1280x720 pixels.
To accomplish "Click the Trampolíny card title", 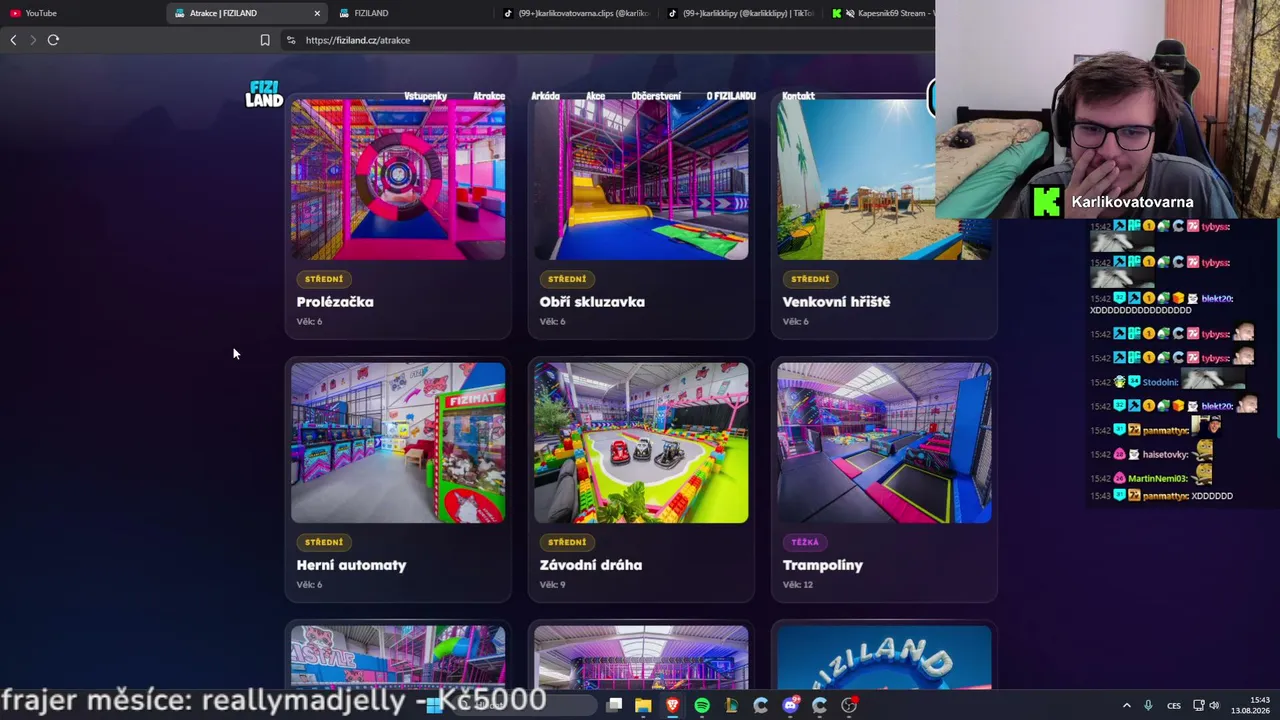I will (823, 565).
